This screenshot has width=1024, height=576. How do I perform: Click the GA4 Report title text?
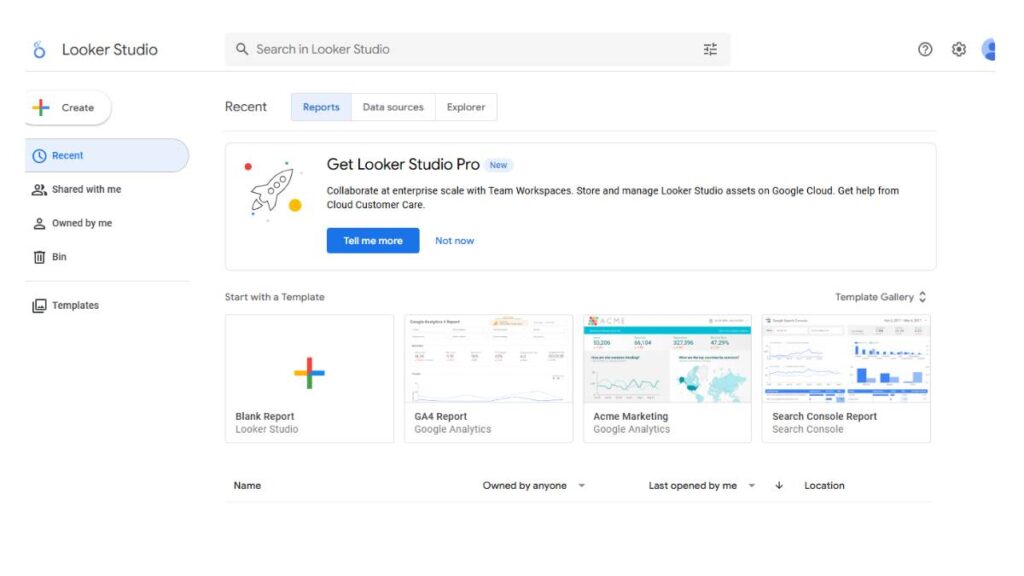coord(440,417)
